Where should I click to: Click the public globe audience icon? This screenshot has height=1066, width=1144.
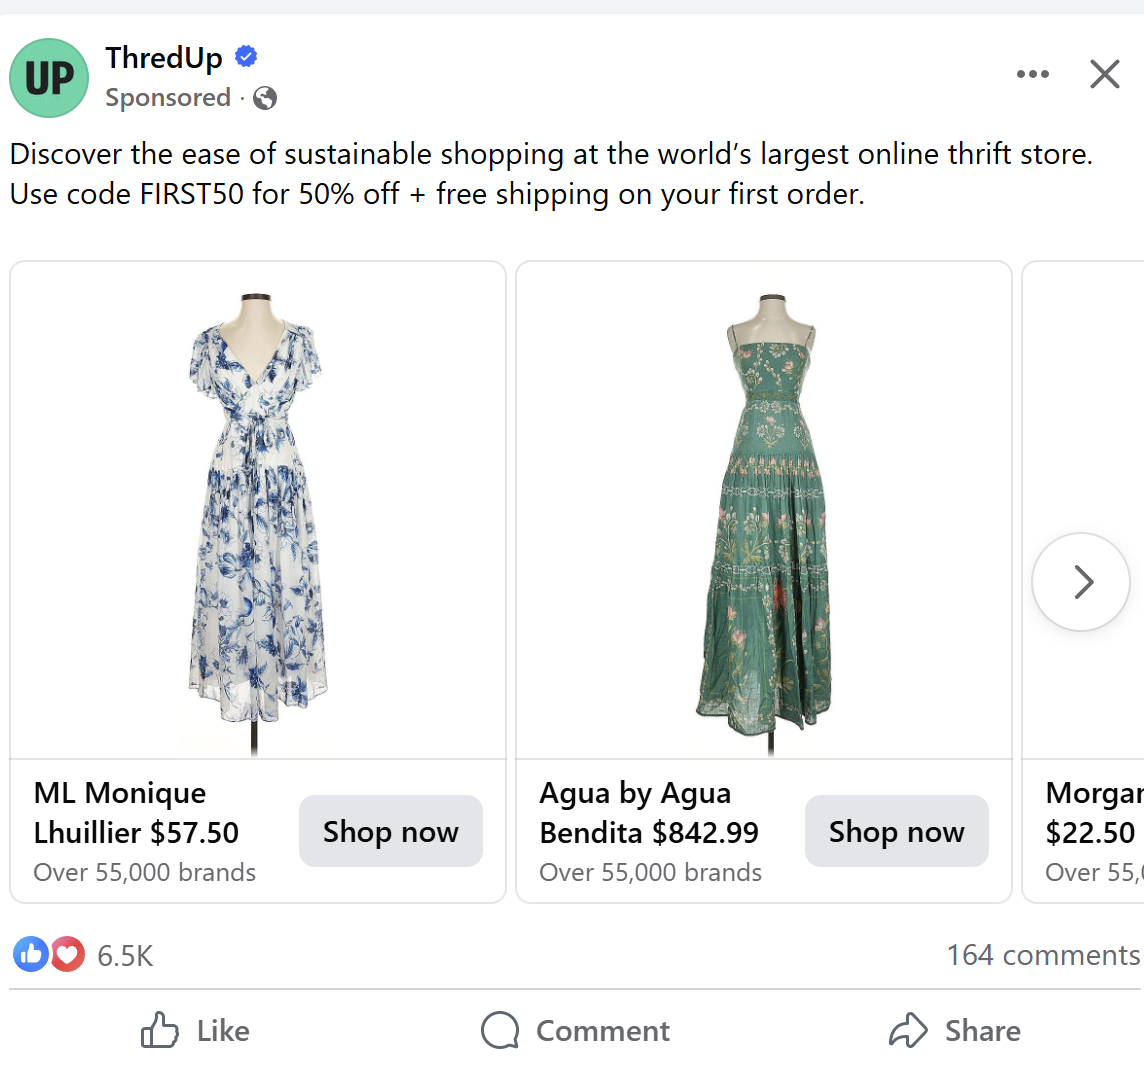tap(265, 98)
